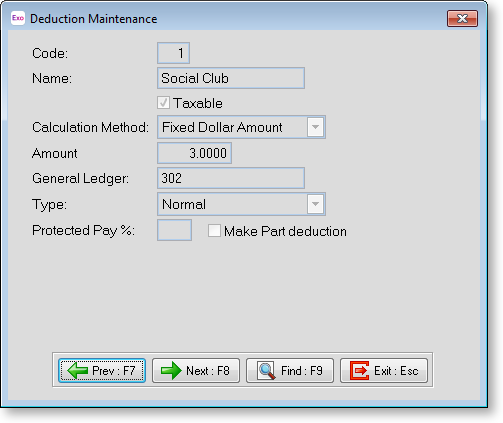
Task: Expand the Type dropdown arrow
Action: [315, 204]
